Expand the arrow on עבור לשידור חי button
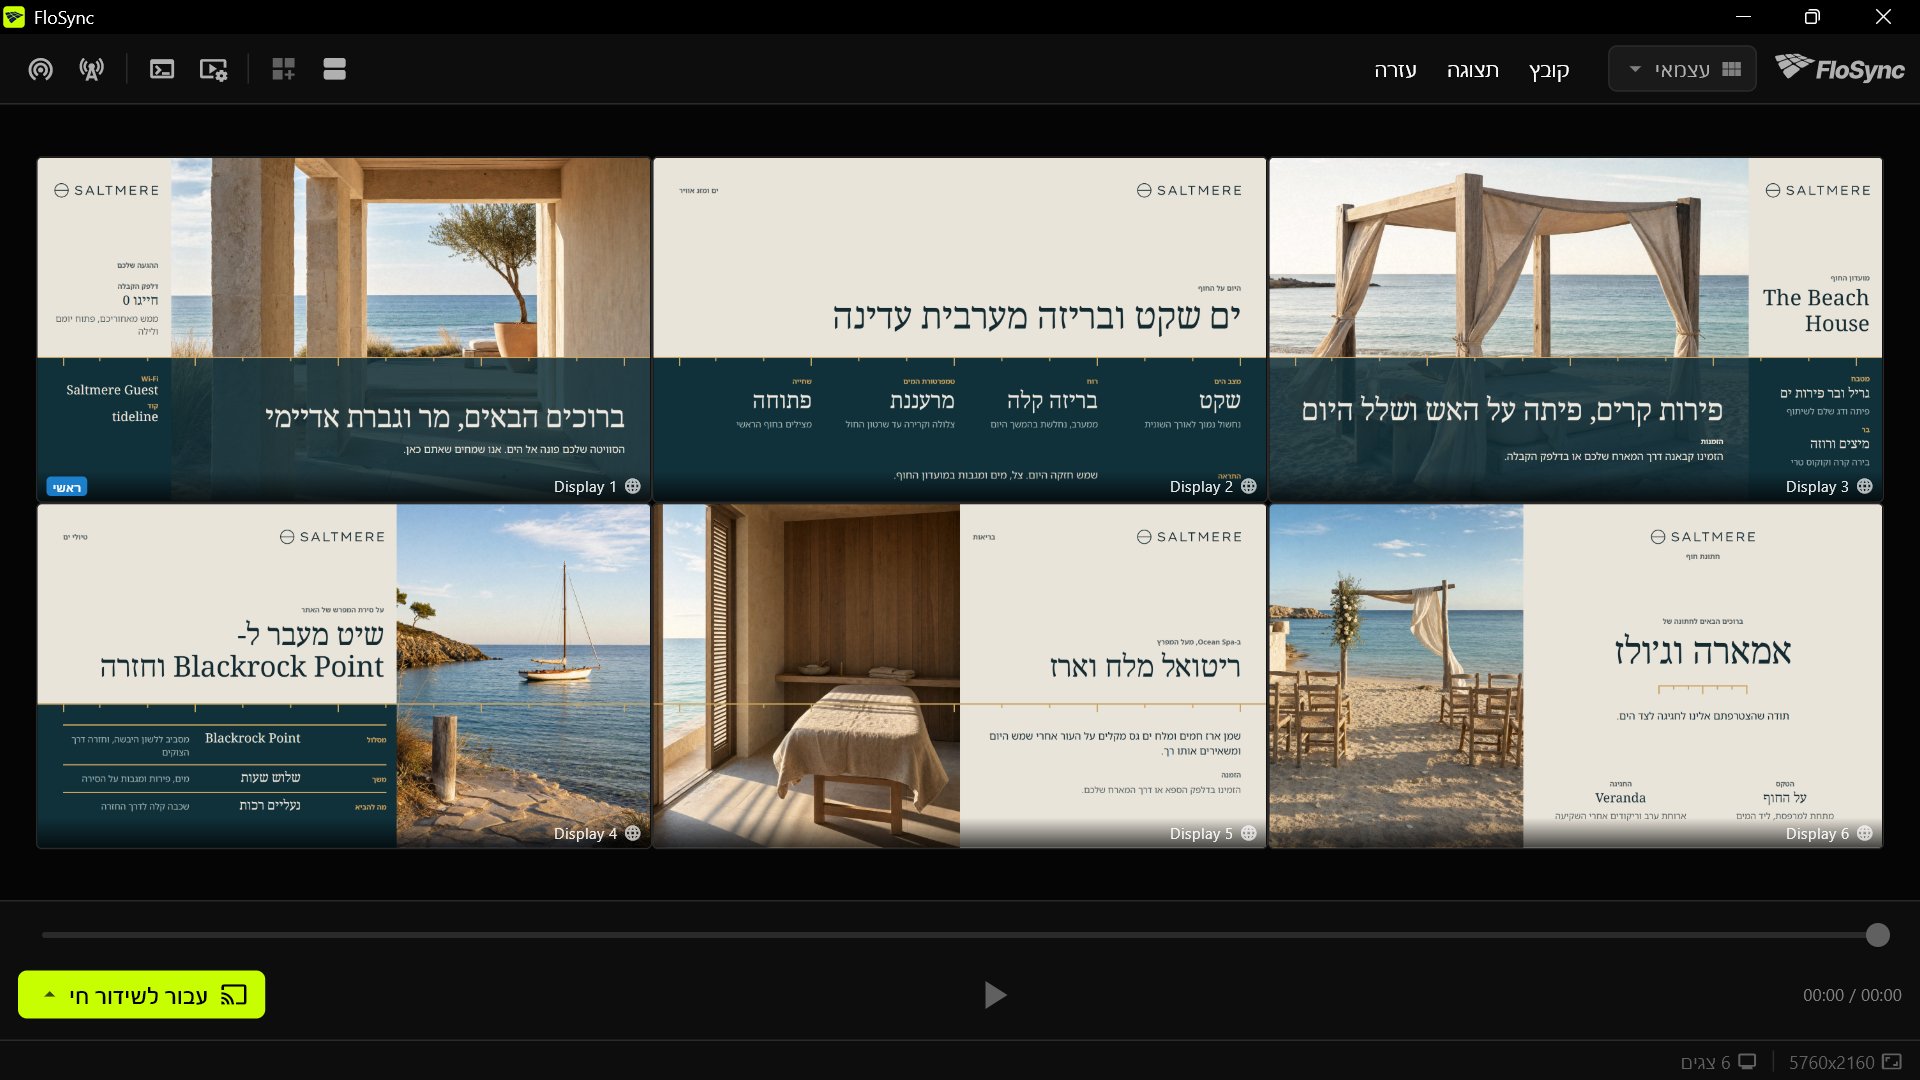Viewport: 1920px width, 1080px height. pos(49,995)
